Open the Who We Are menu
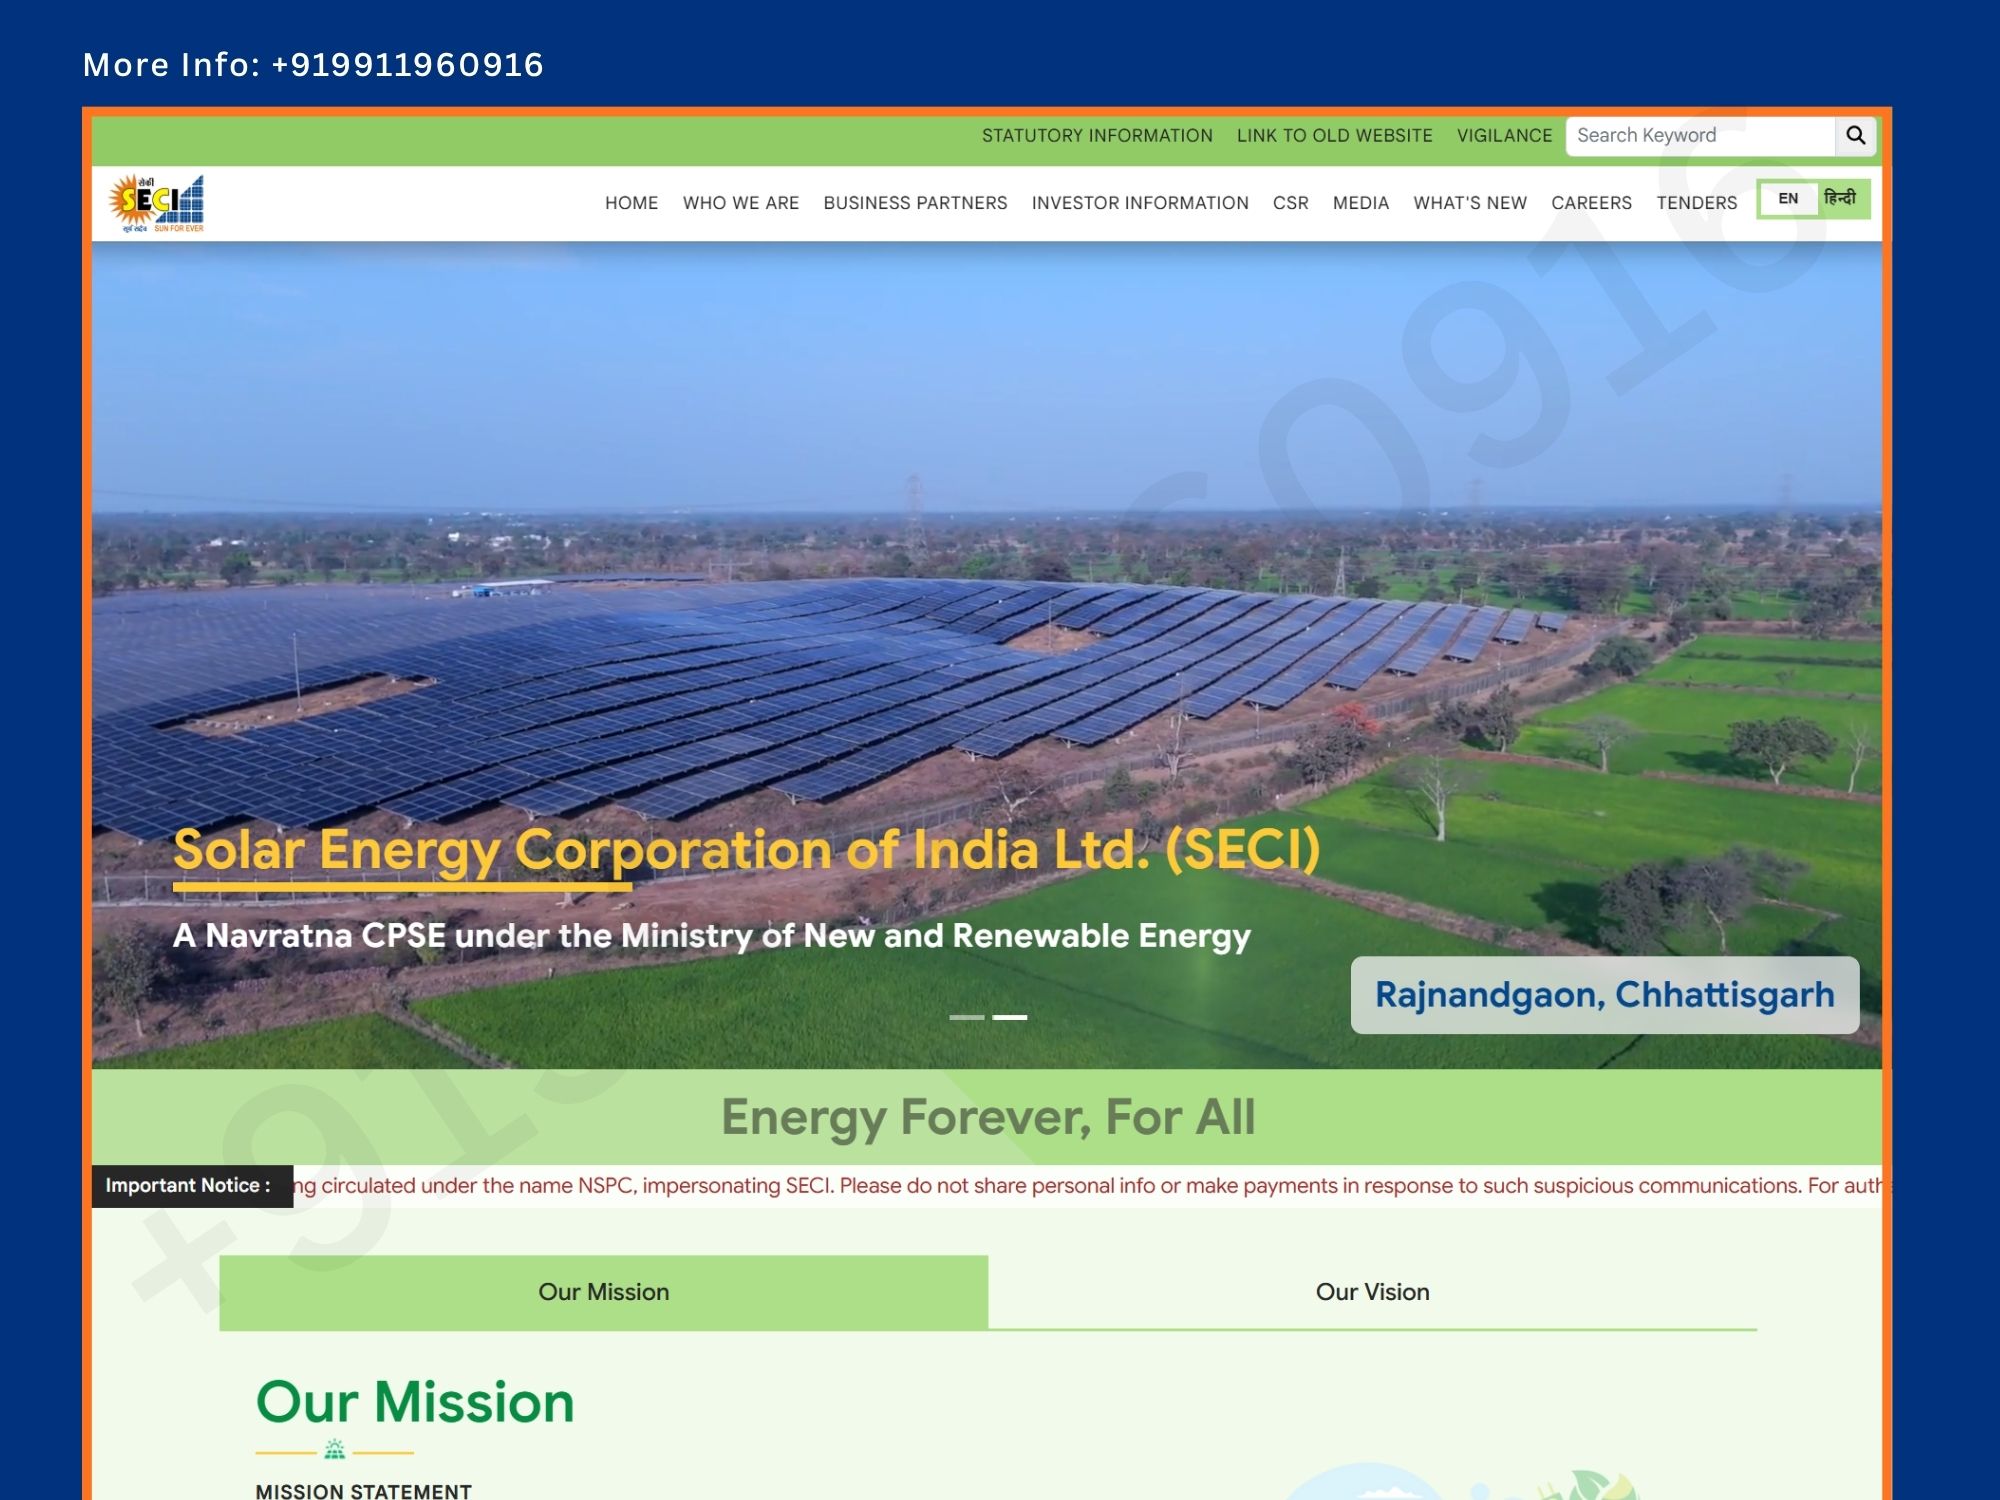2000x1500 pixels. click(740, 203)
